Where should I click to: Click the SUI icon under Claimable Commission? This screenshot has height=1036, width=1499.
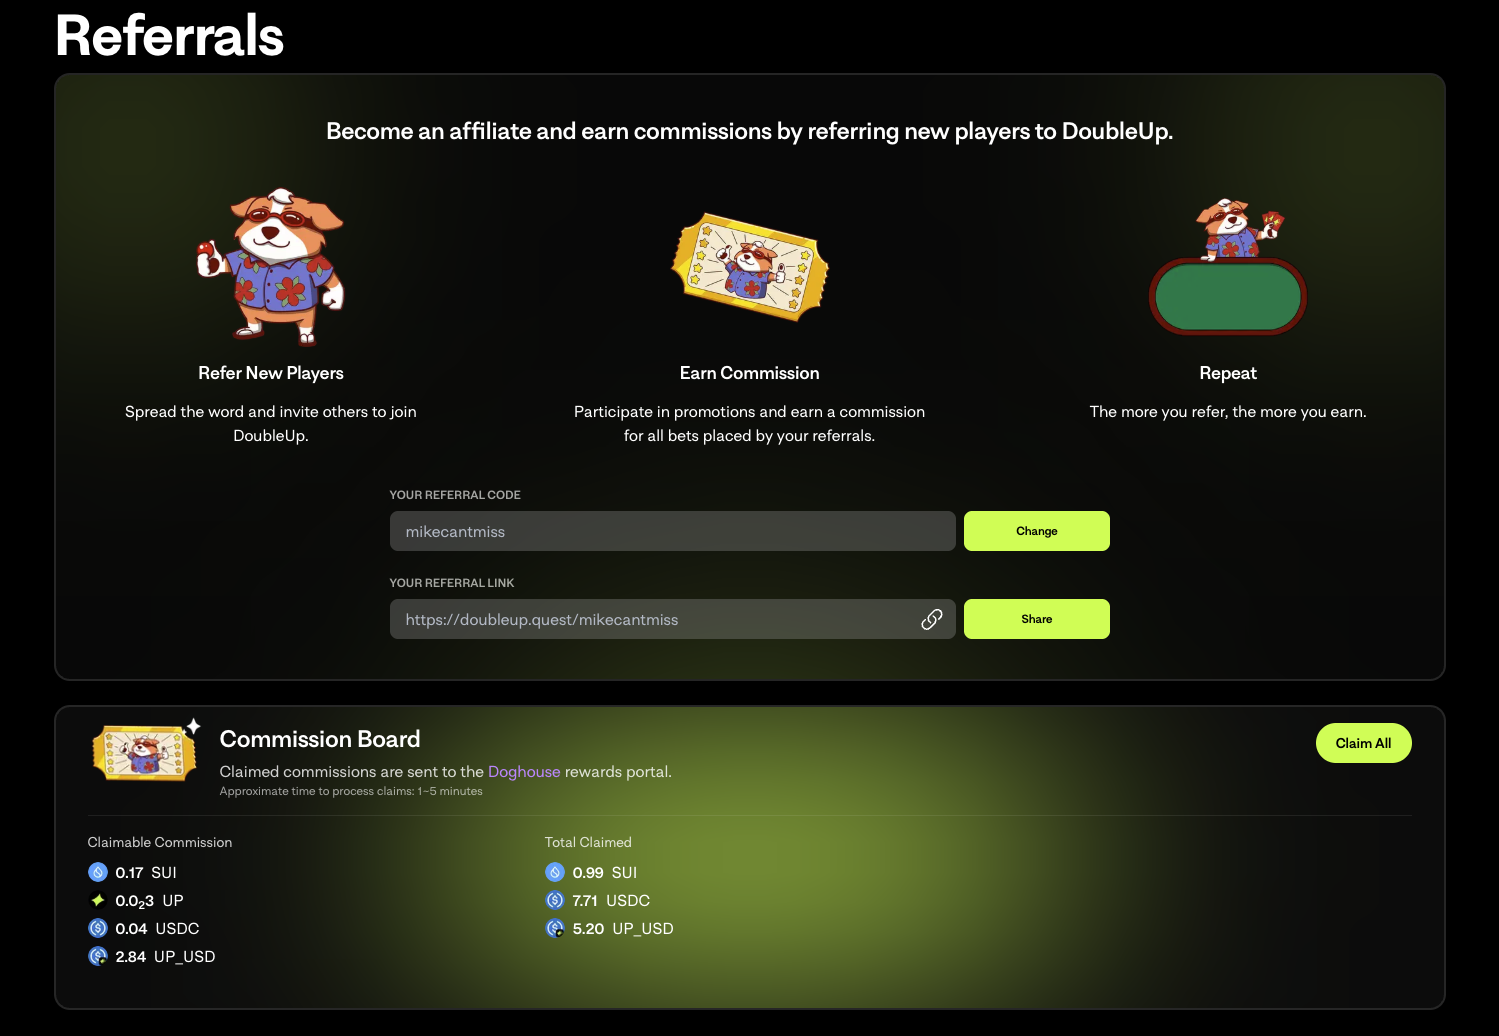[98, 872]
